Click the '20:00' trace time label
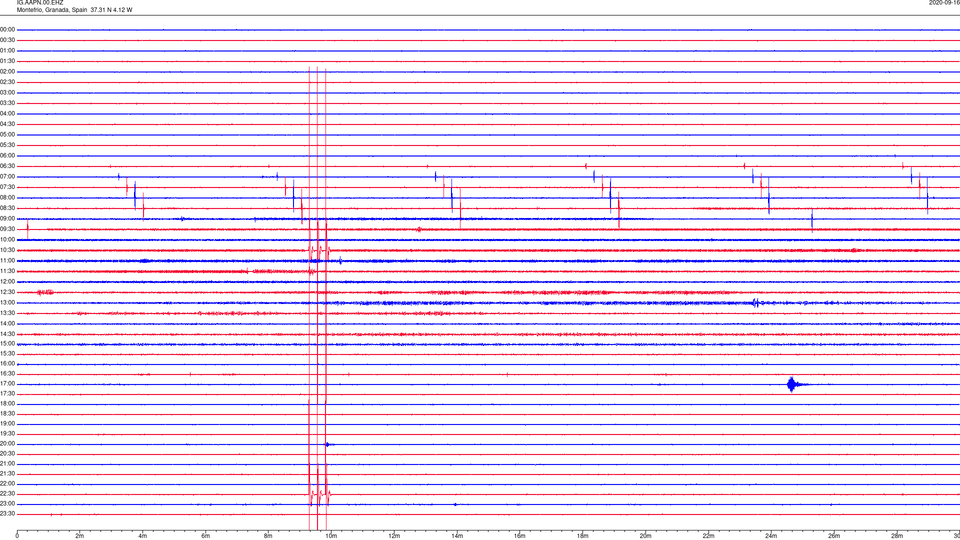 (7, 444)
